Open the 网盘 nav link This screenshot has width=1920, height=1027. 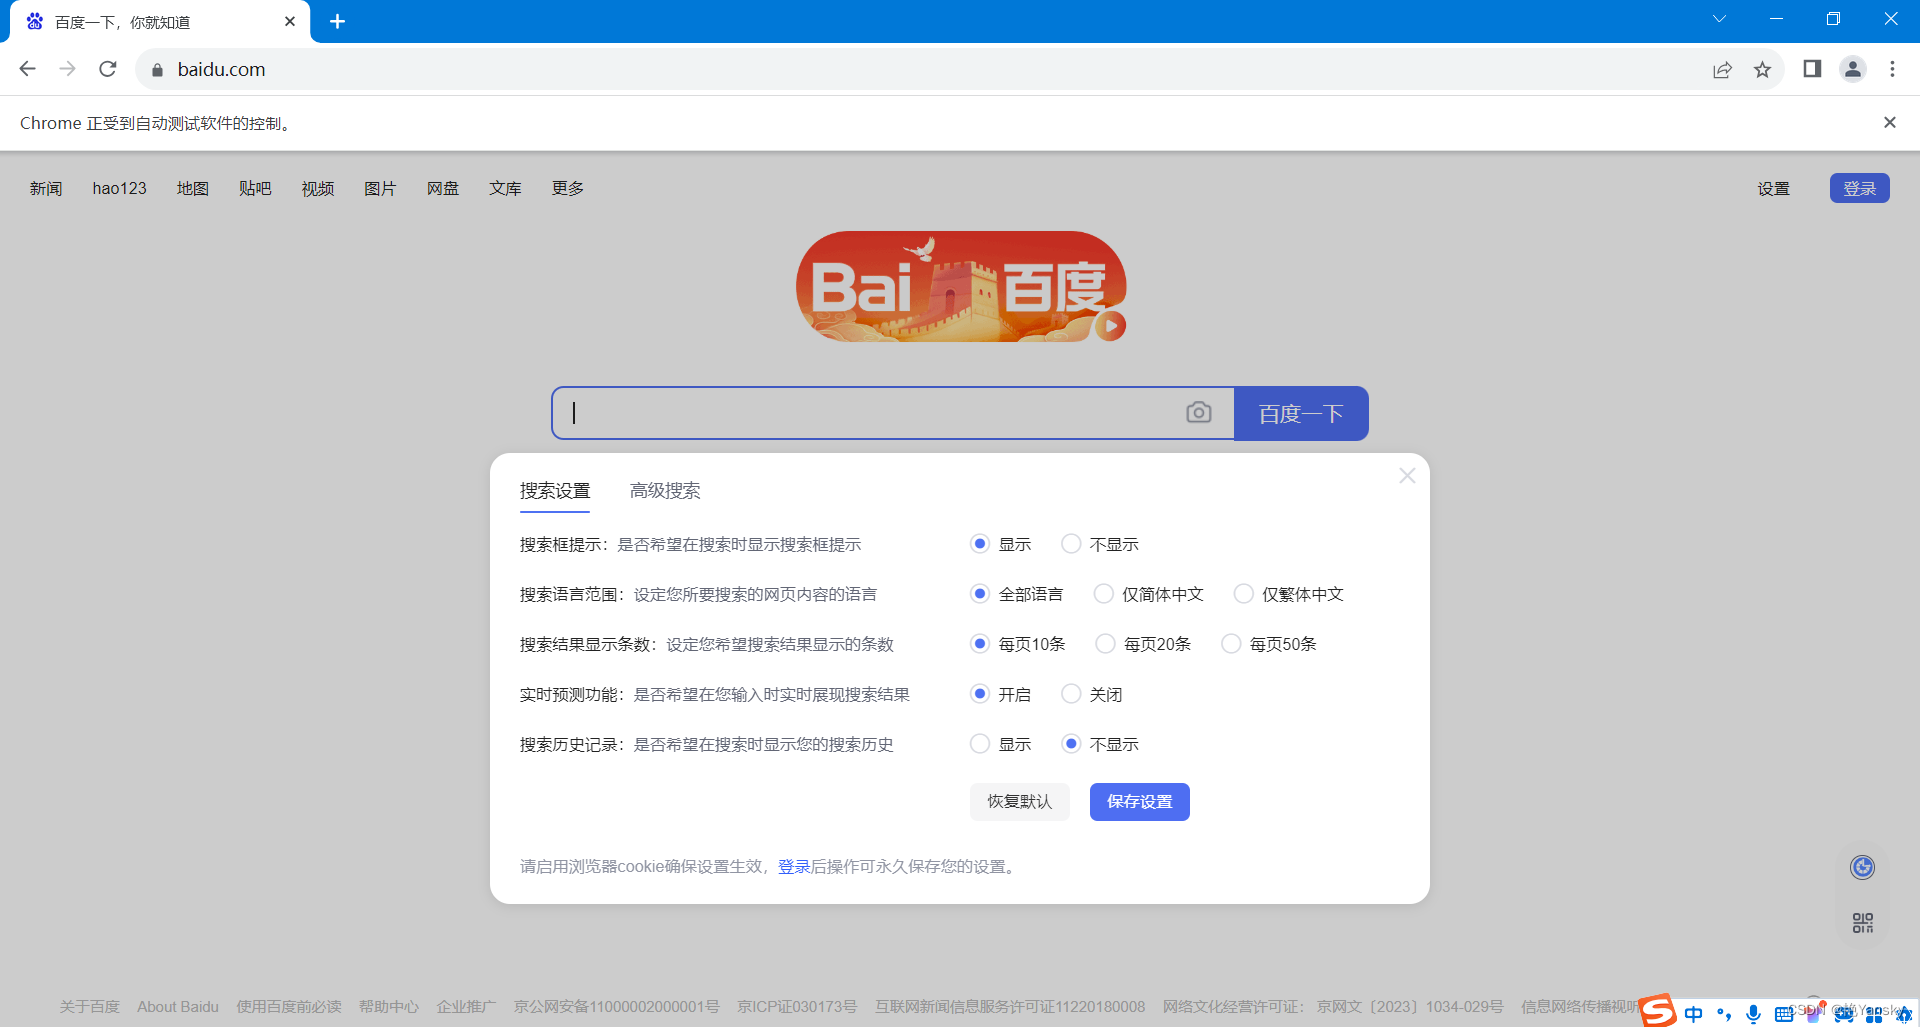click(x=443, y=188)
